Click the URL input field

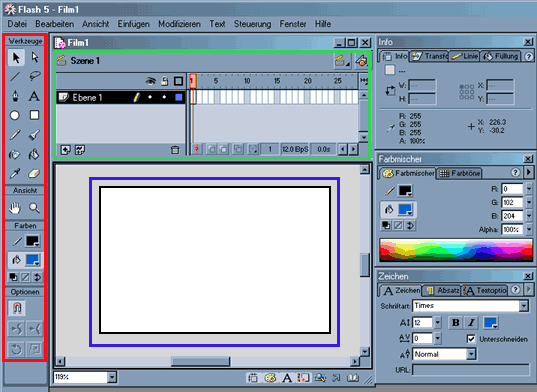471,370
